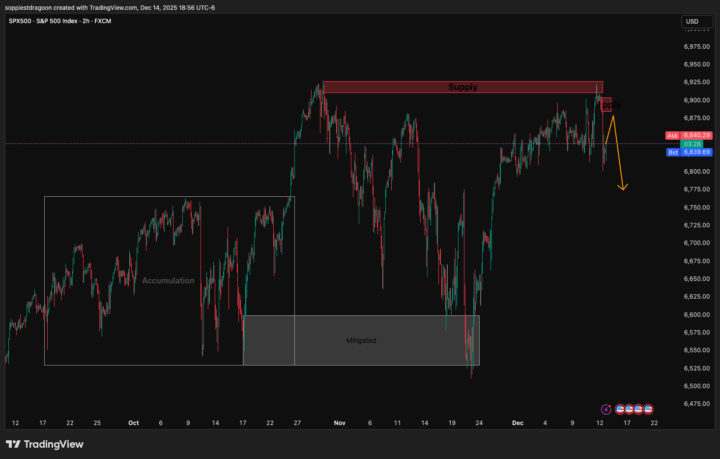This screenshot has width=720, height=459.
Task: Click the 6,800.00 price axis label
Action: pyautogui.click(x=697, y=172)
